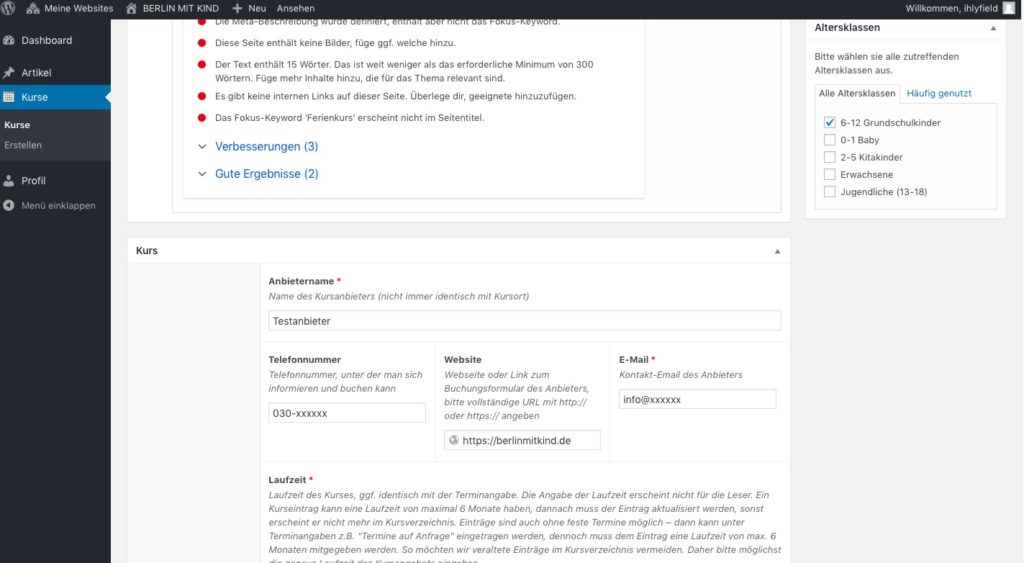Image resolution: width=1024 pixels, height=563 pixels.
Task: Click the Erstellen submenu link
Action: pyautogui.click(x=23, y=145)
